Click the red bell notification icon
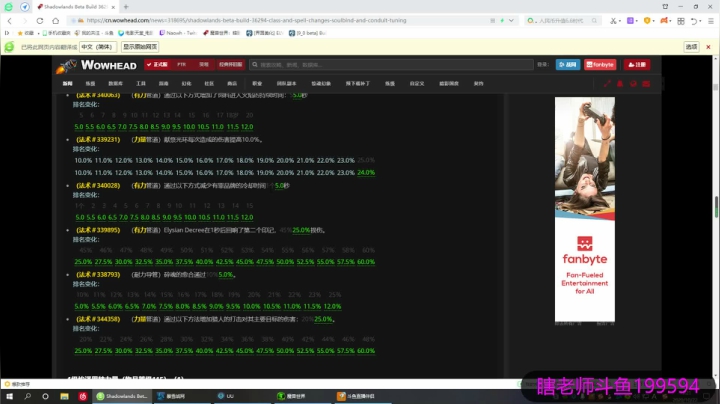The width and height of the screenshot is (720, 404). (620, 84)
